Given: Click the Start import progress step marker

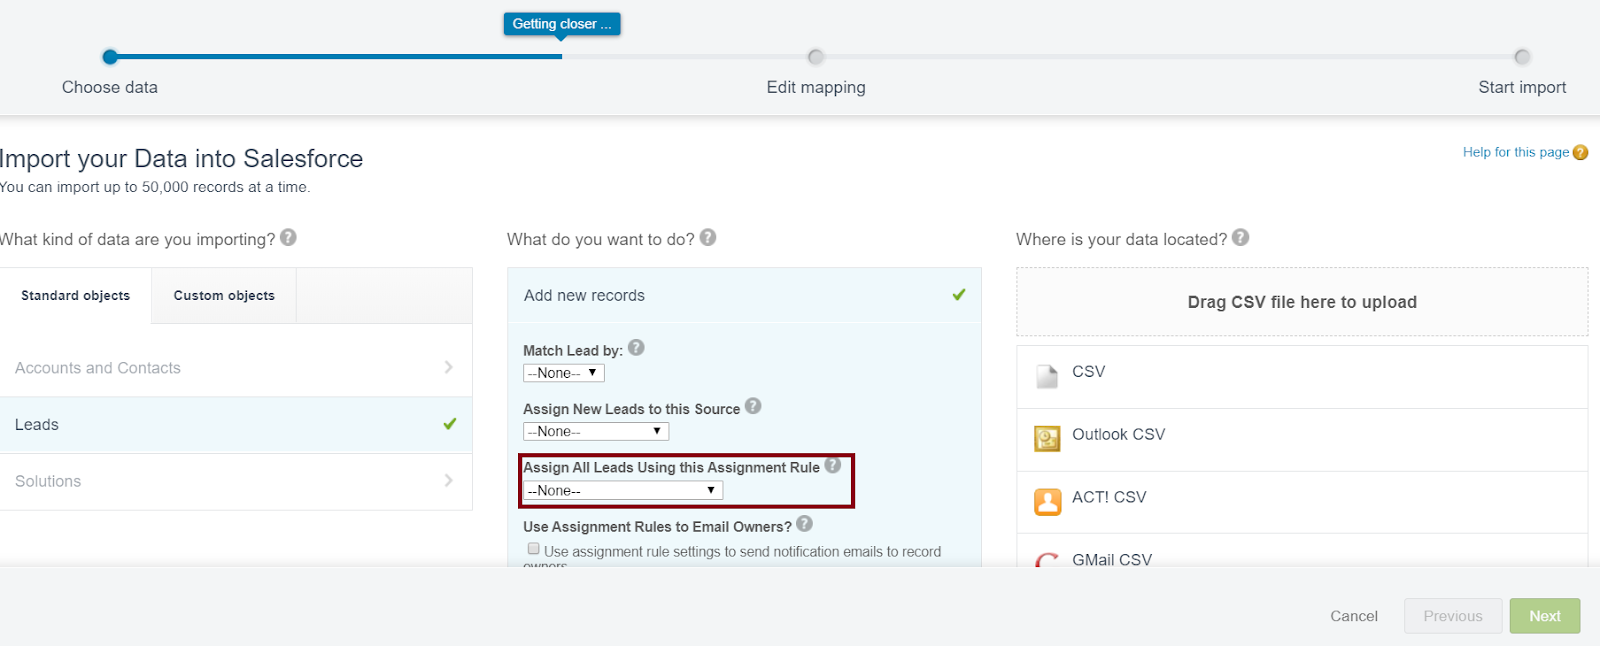Looking at the screenshot, I should pyautogui.click(x=1522, y=57).
